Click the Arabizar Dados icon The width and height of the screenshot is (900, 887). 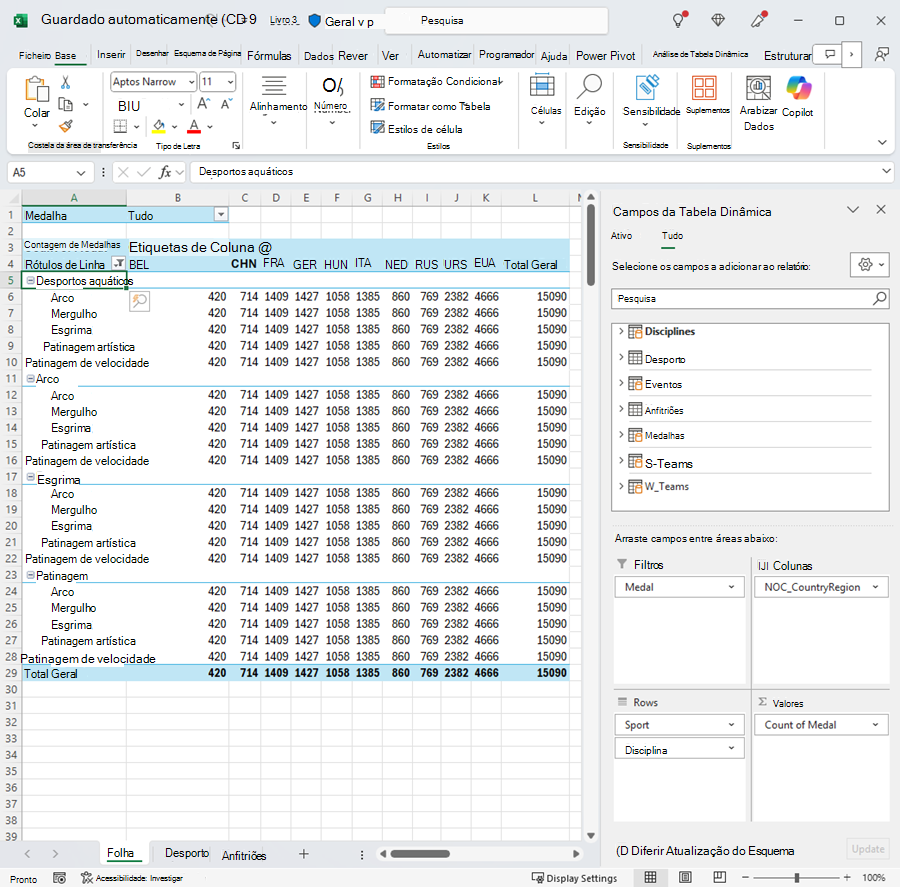click(x=758, y=88)
